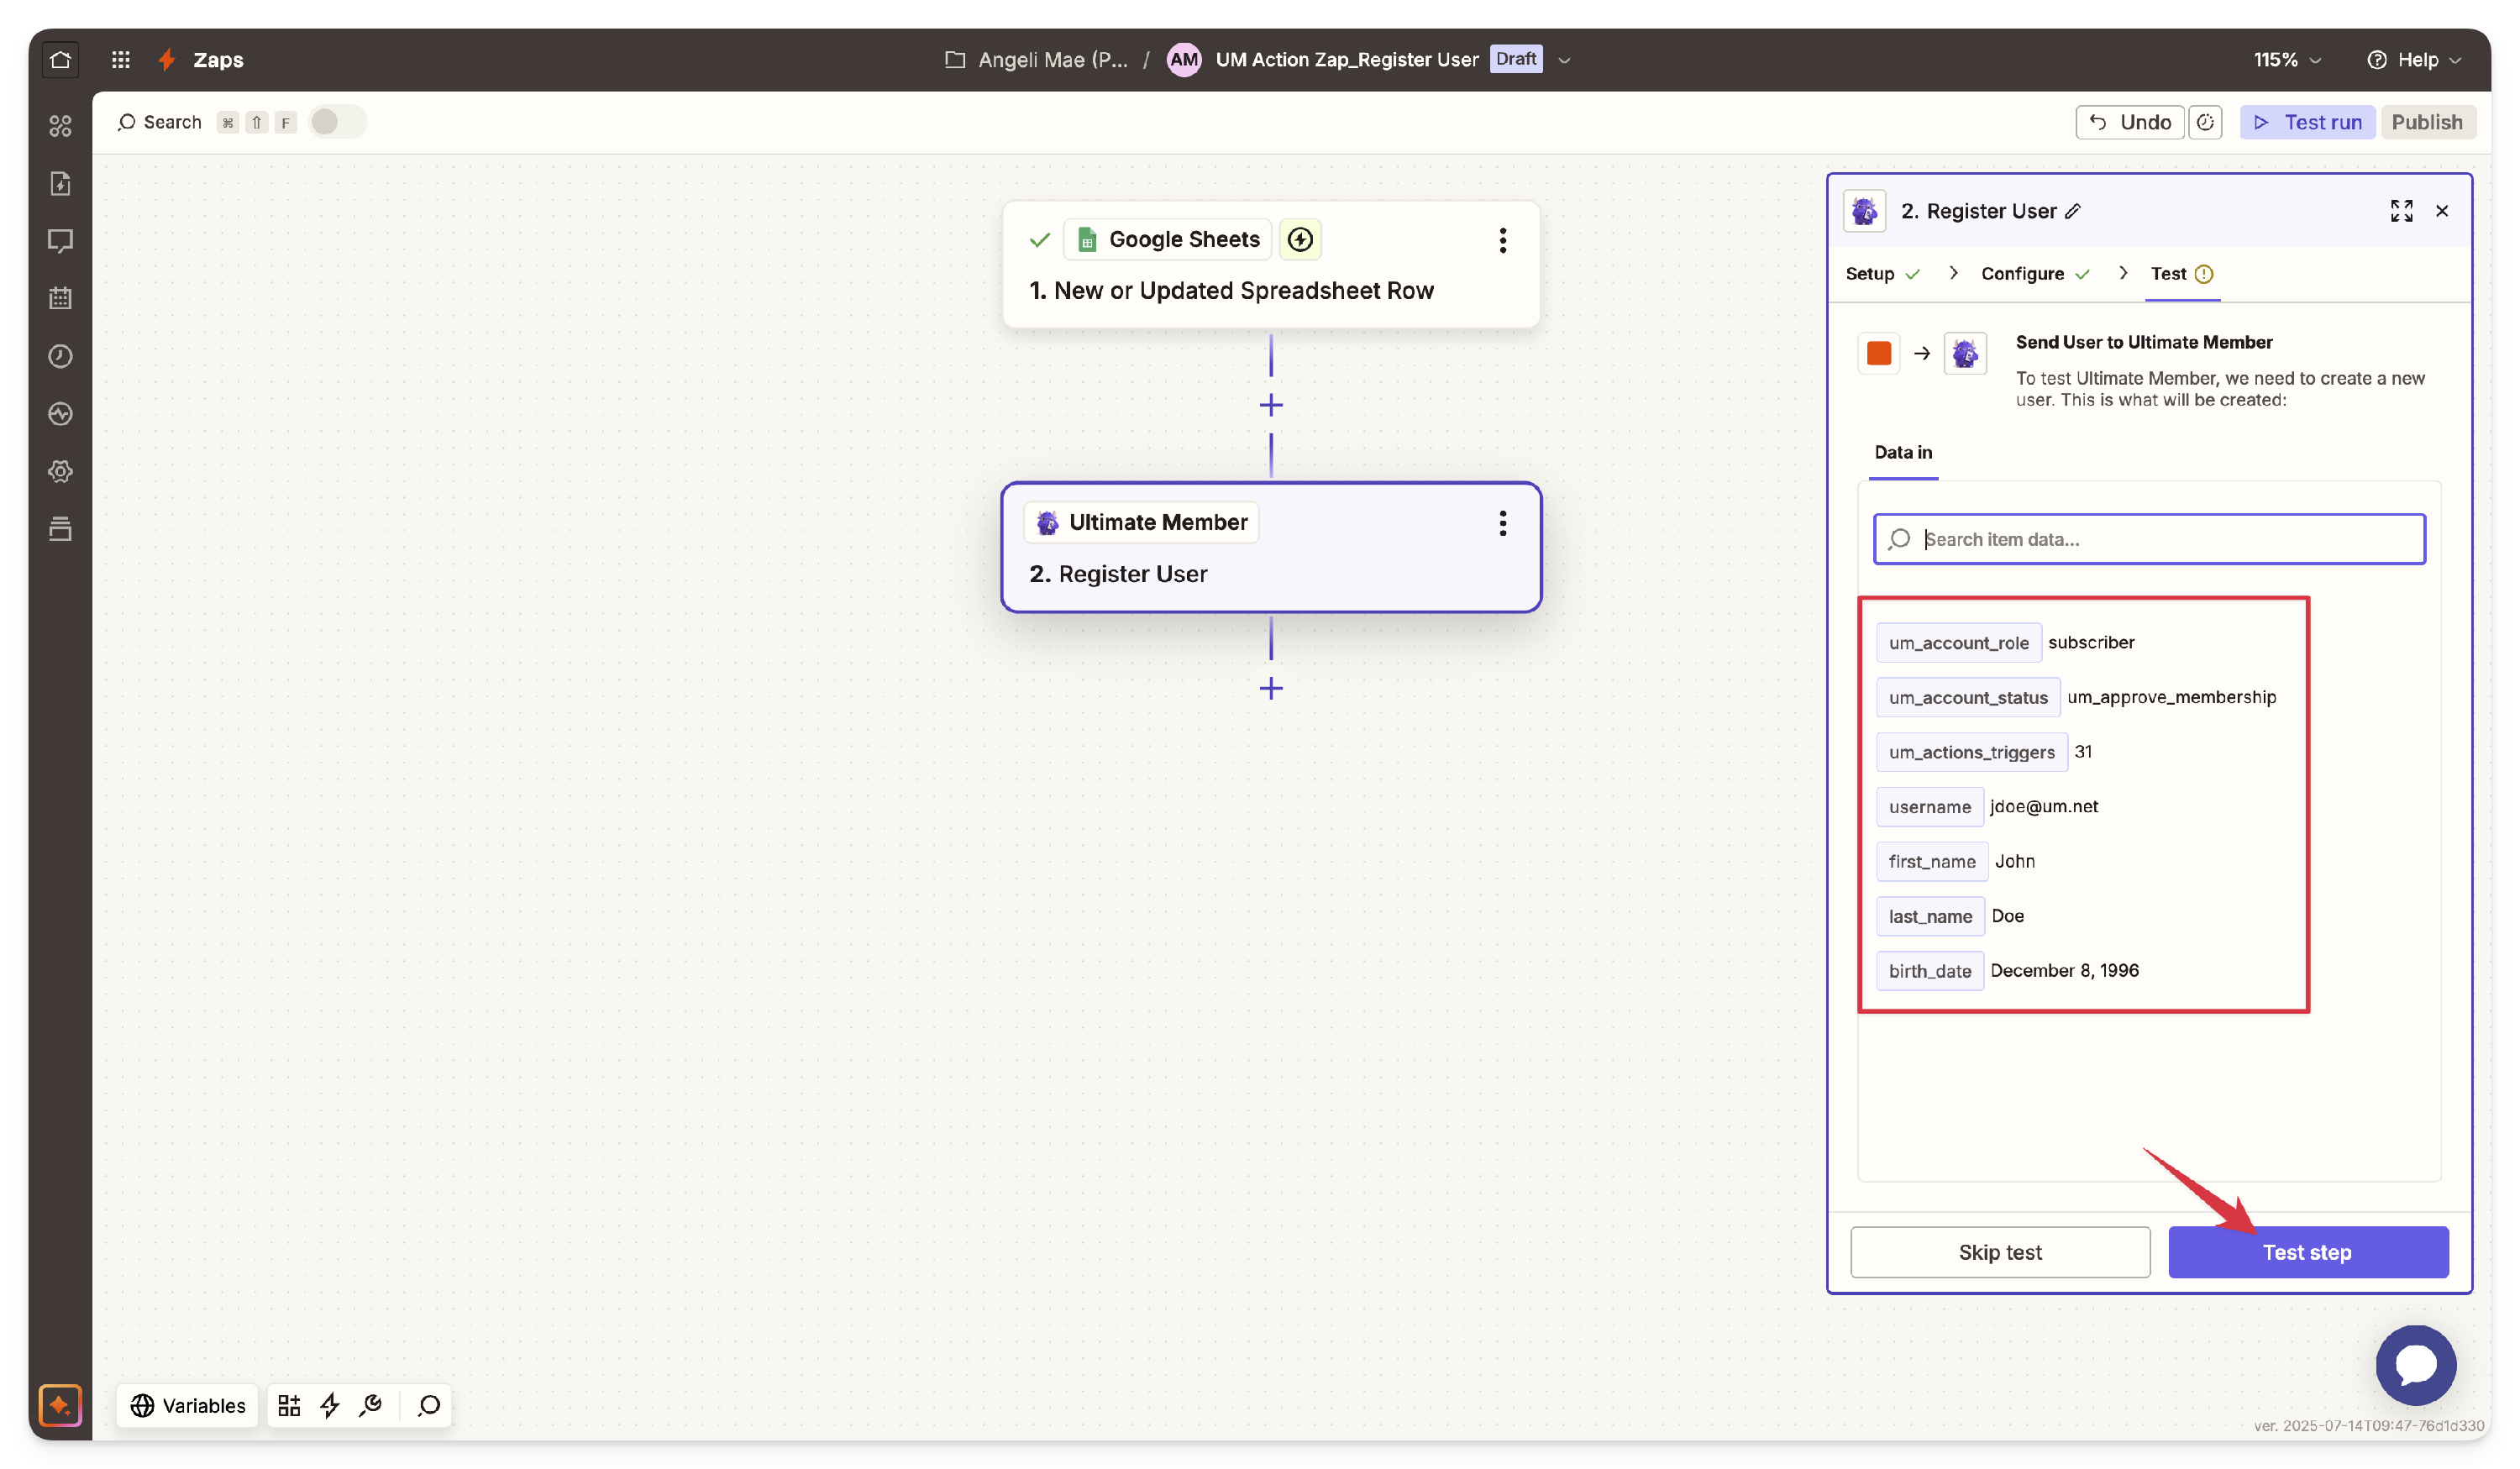Open Google Sheets step three-dot menu

[x=1502, y=240]
